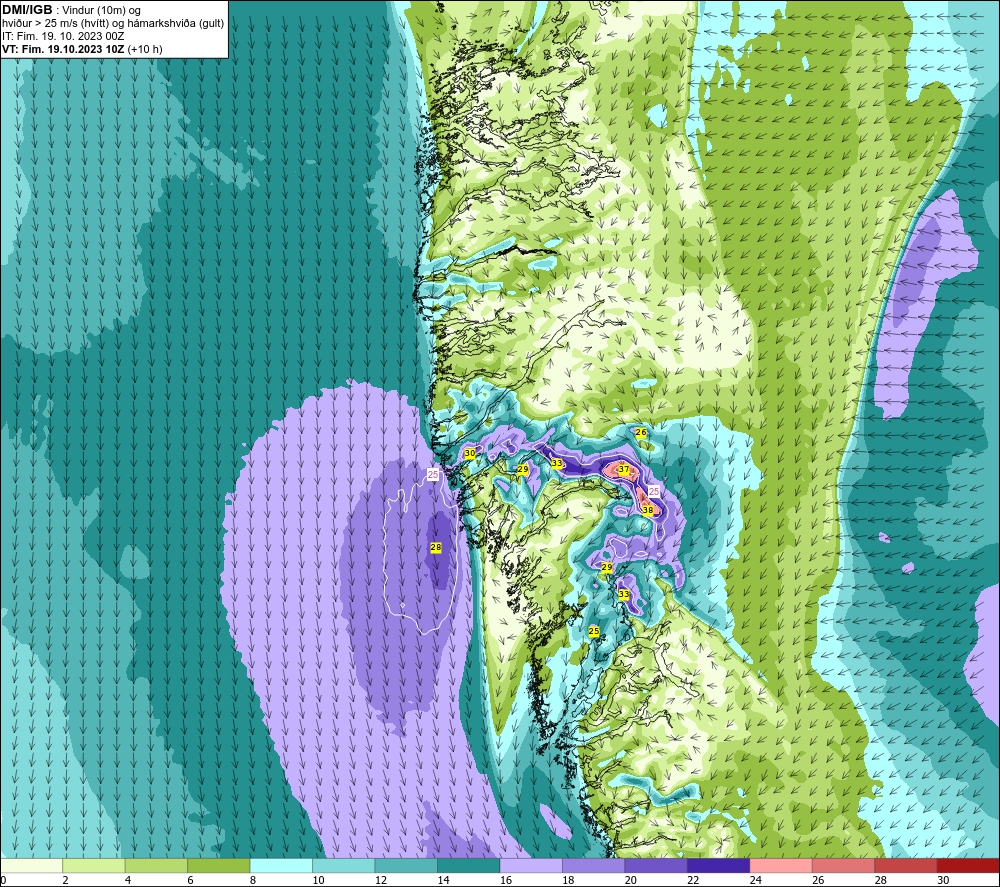The height and width of the screenshot is (887, 1000).
Task: Pick the 8–10 m/s pale cyan scale swatch
Action: click(x=281, y=866)
